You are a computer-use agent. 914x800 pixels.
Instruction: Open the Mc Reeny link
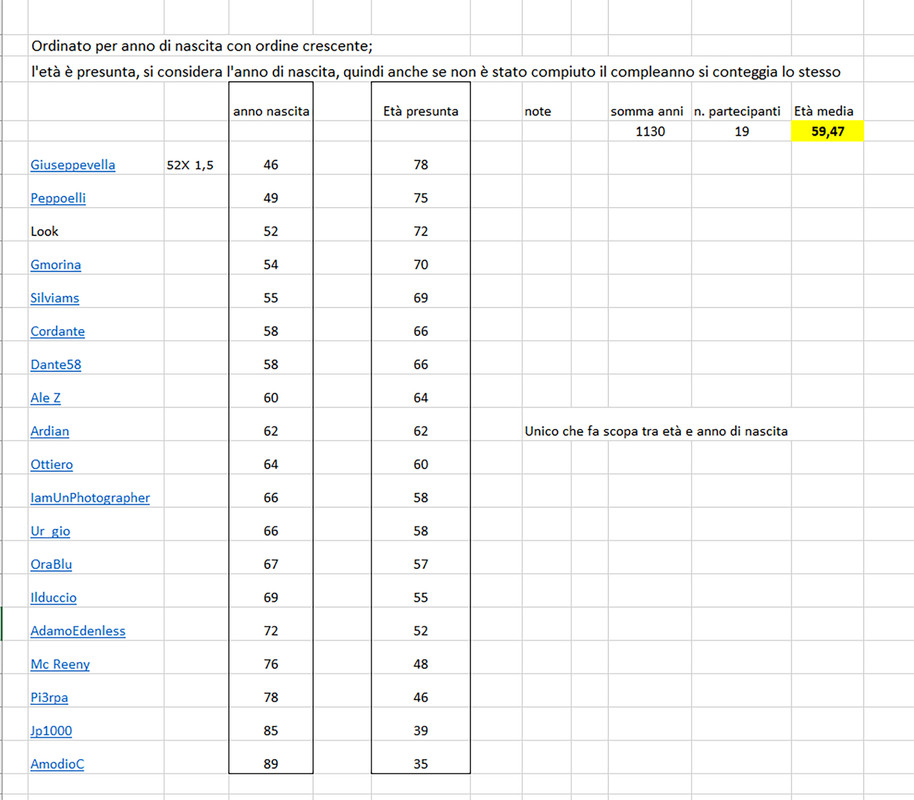[60, 664]
